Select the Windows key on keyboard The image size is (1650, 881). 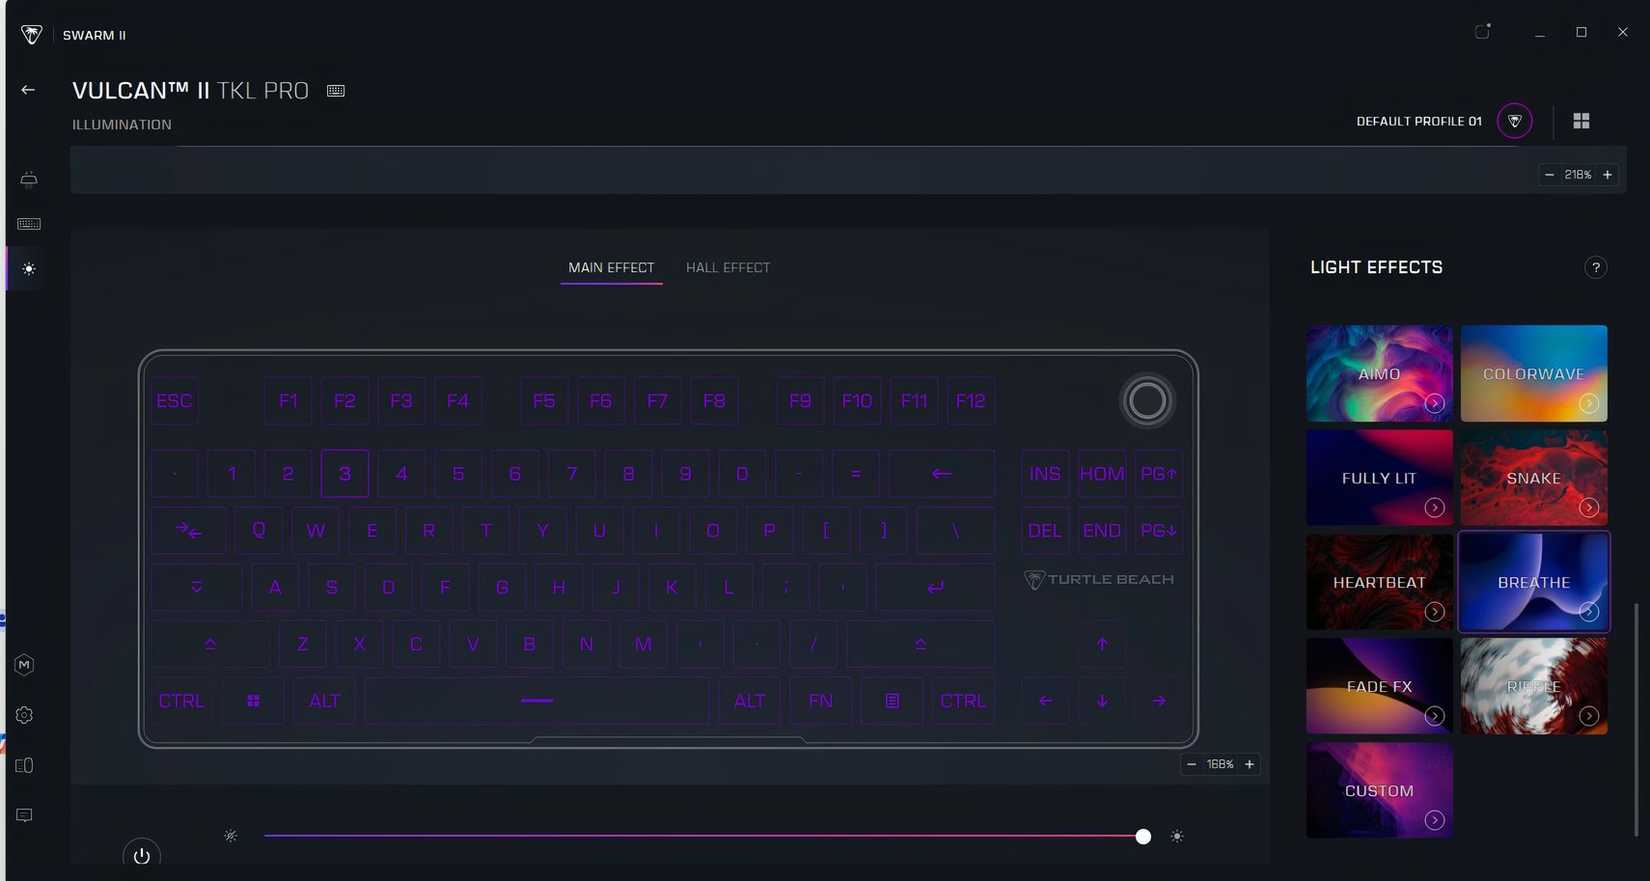pyautogui.click(x=254, y=701)
